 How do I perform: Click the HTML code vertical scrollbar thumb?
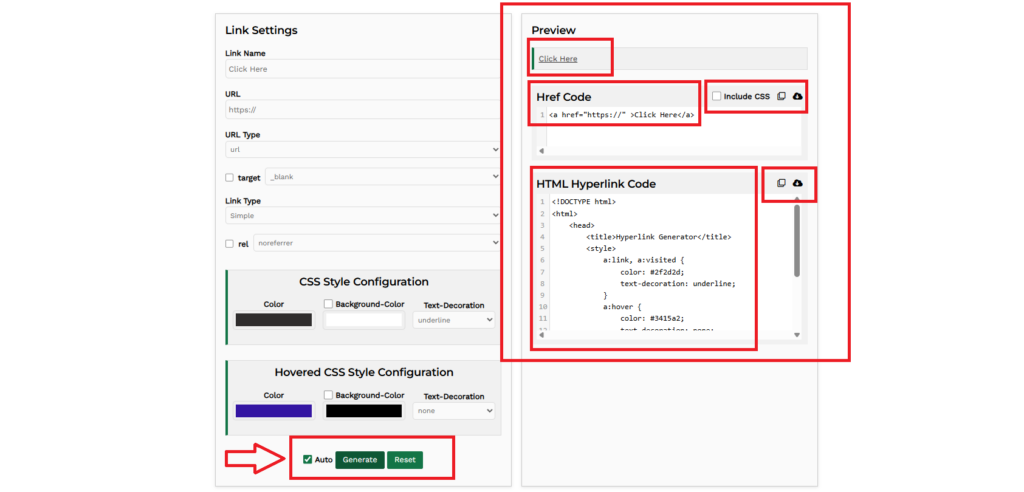pos(797,240)
